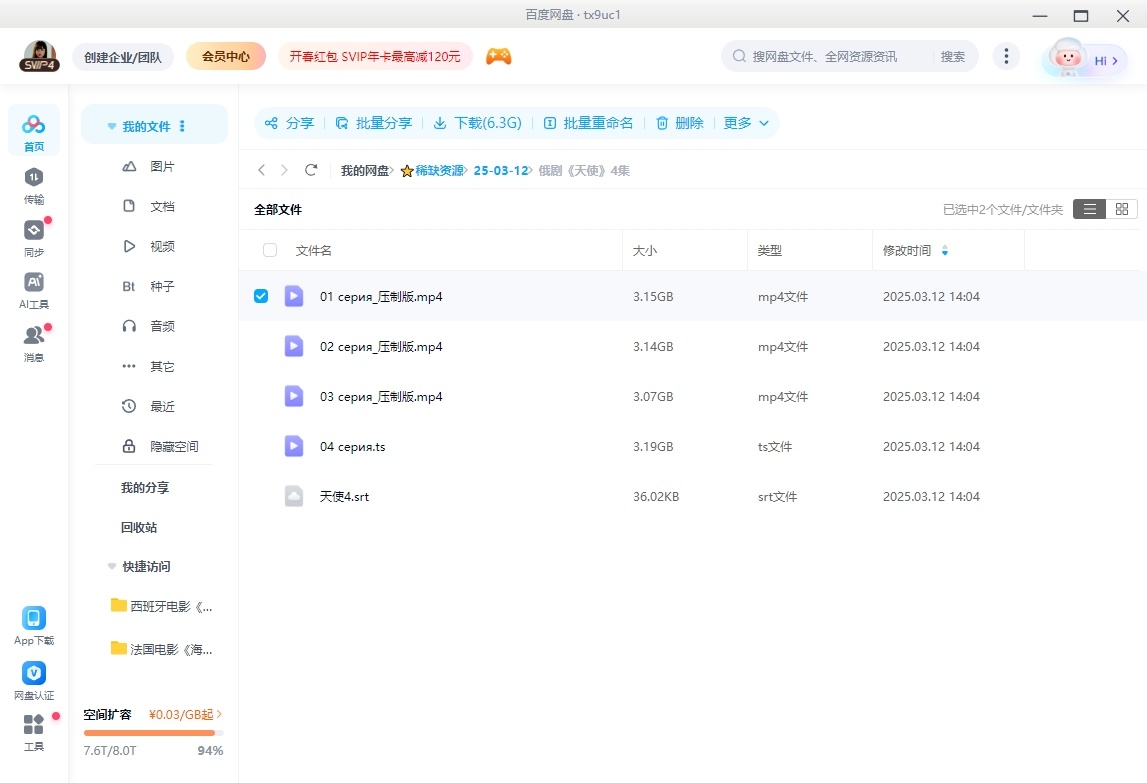Check the 天使4.srt file checkbox
The image size is (1147, 783).
pos(261,496)
